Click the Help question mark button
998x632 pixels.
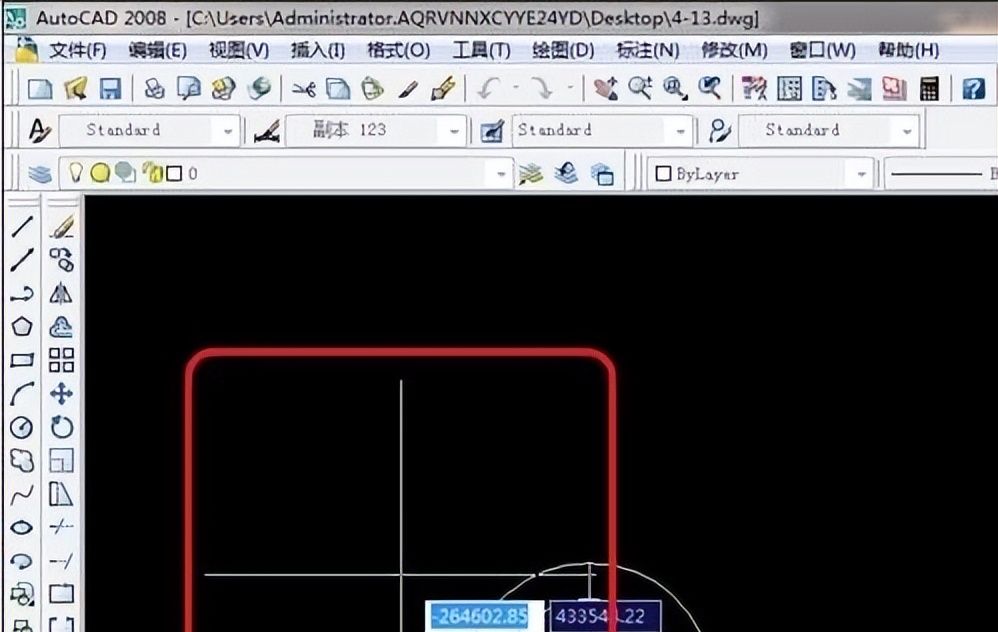coord(973,89)
